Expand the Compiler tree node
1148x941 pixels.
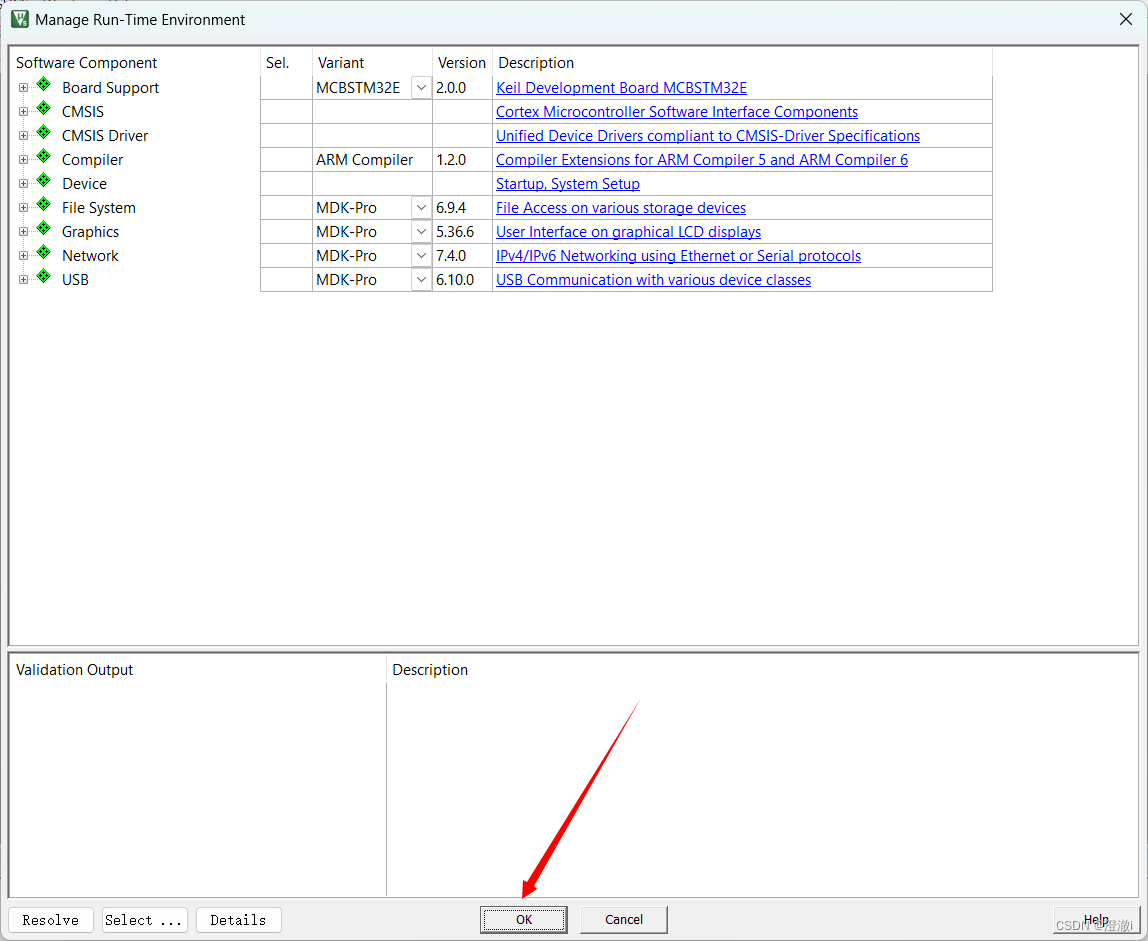click(x=23, y=160)
